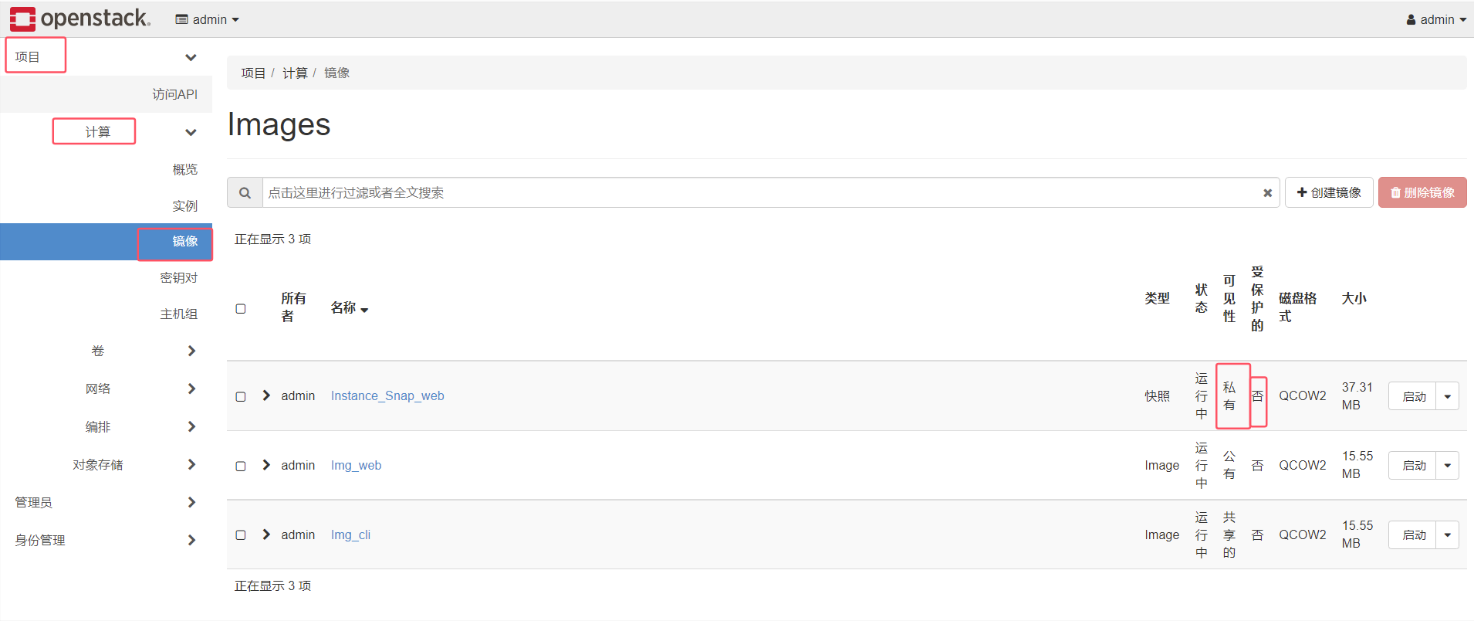Open the 实例 sidebar item
This screenshot has height=621, width=1474.
tap(185, 206)
